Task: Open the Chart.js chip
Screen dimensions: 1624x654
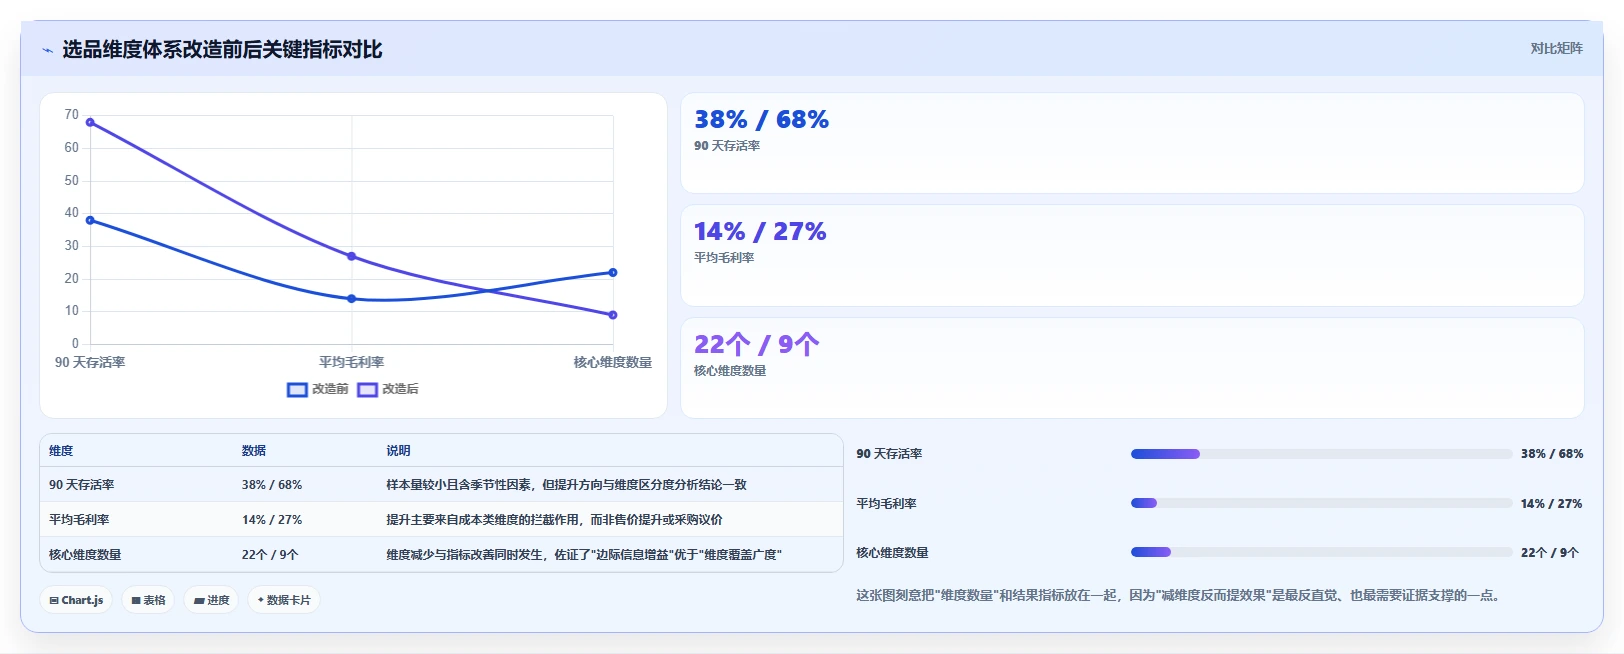Action: tap(76, 600)
